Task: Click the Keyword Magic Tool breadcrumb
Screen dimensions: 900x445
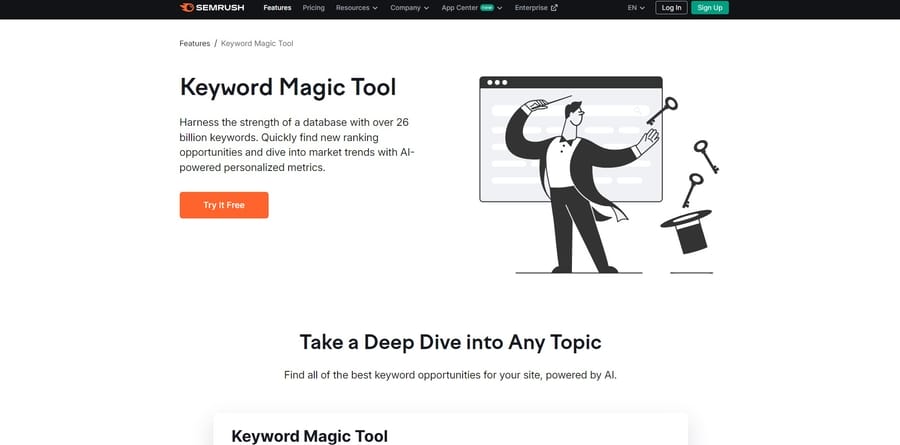Action: 257,43
